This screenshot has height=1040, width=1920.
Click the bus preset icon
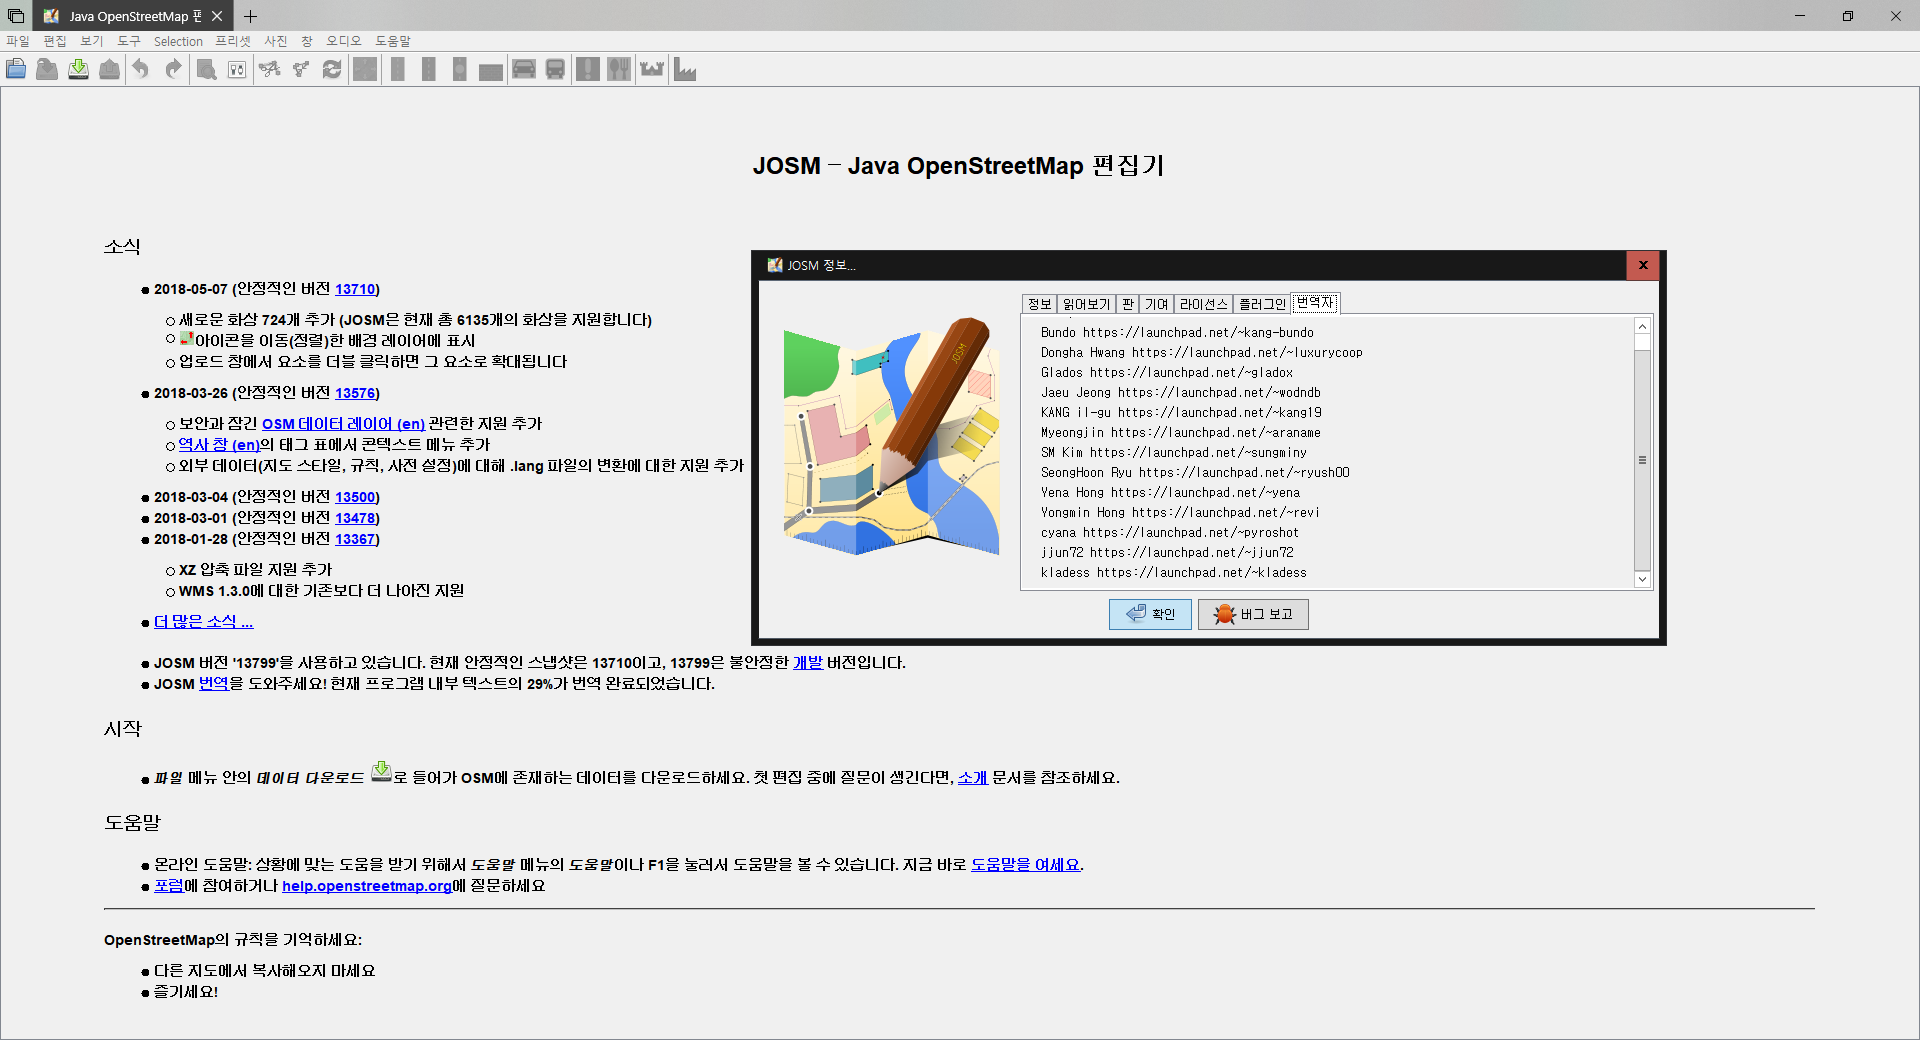coord(555,69)
